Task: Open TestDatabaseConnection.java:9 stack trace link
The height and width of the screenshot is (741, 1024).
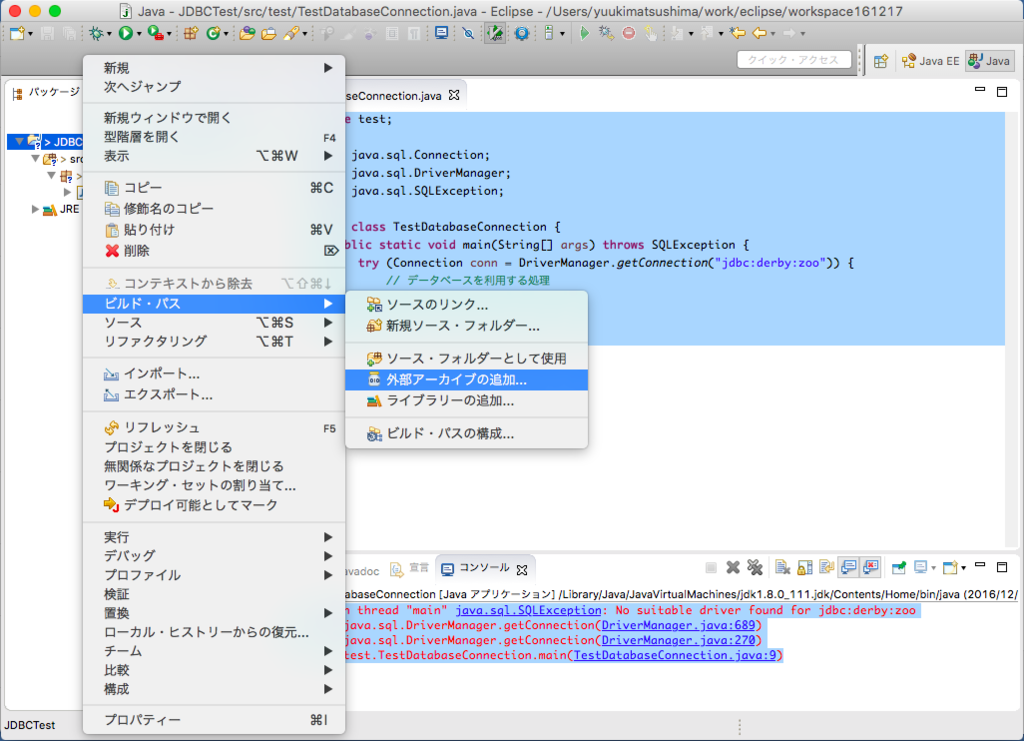Action: pyautogui.click(x=675, y=655)
